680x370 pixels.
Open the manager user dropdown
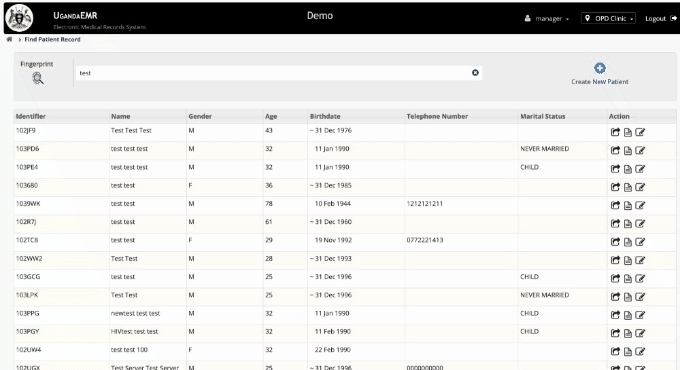pos(547,19)
